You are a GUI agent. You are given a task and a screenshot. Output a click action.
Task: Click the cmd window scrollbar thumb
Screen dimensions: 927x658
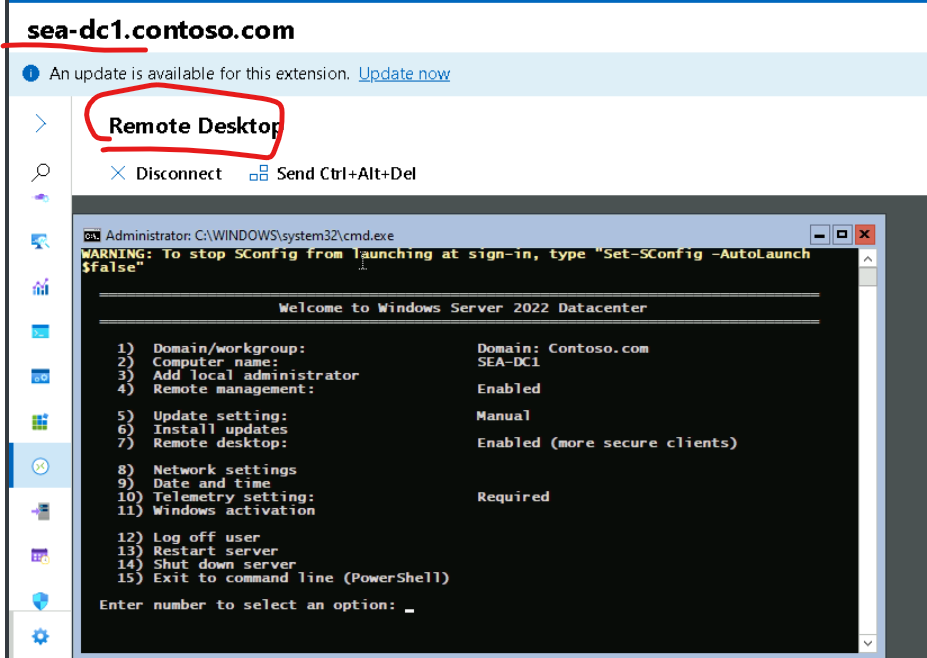(x=867, y=277)
